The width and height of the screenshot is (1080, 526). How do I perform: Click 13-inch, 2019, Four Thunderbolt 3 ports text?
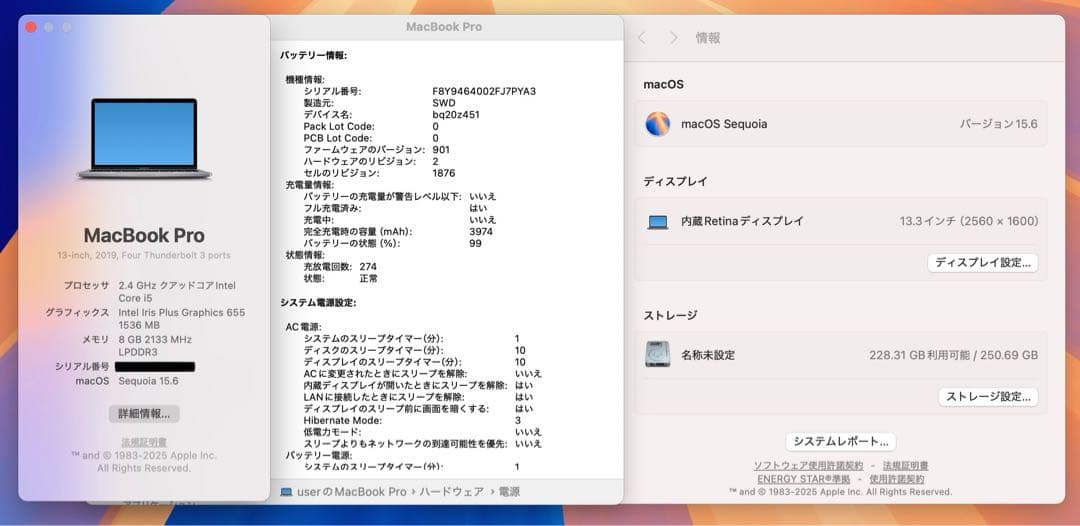[144, 255]
